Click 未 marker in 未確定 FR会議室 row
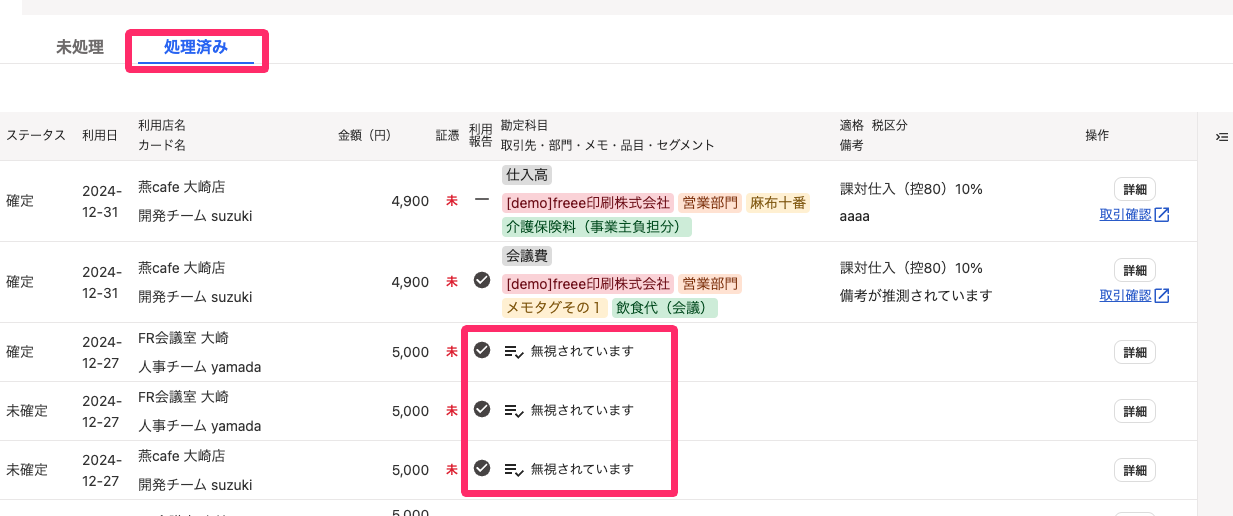Viewport: 1233px width, 516px height. coord(451,410)
